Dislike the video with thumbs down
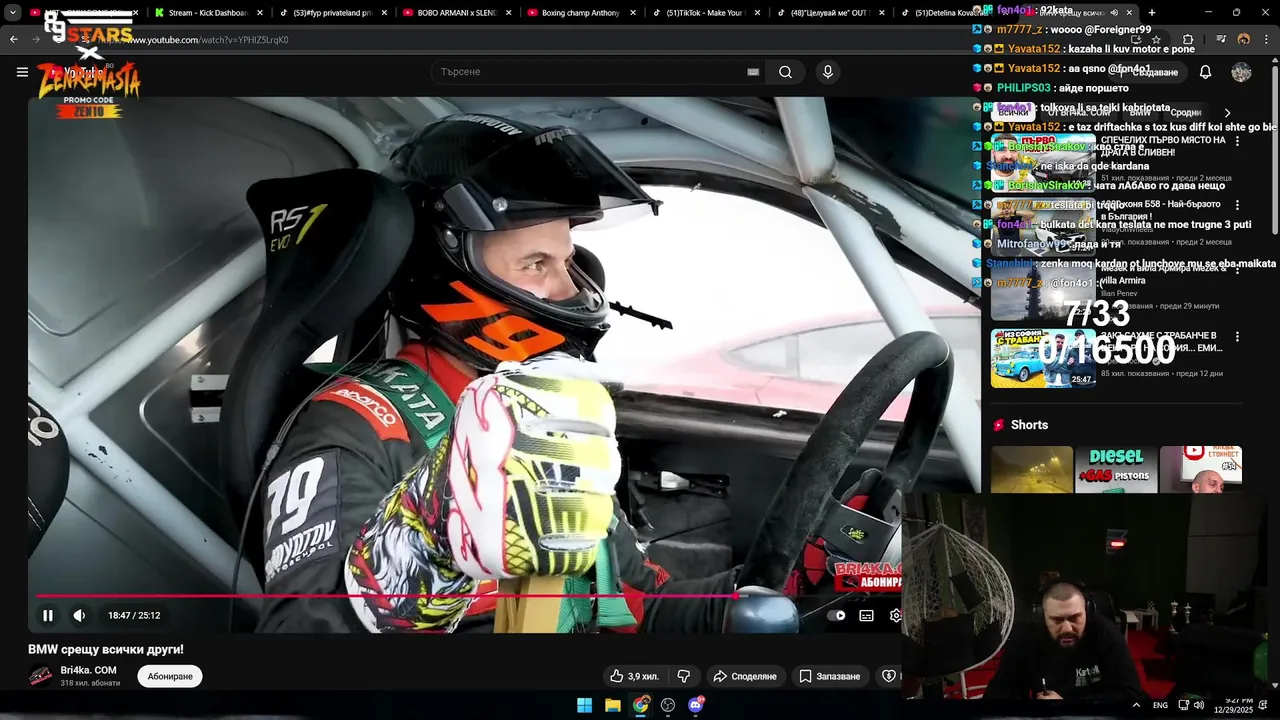Image resolution: width=1280 pixels, height=720 pixels. coord(684,676)
